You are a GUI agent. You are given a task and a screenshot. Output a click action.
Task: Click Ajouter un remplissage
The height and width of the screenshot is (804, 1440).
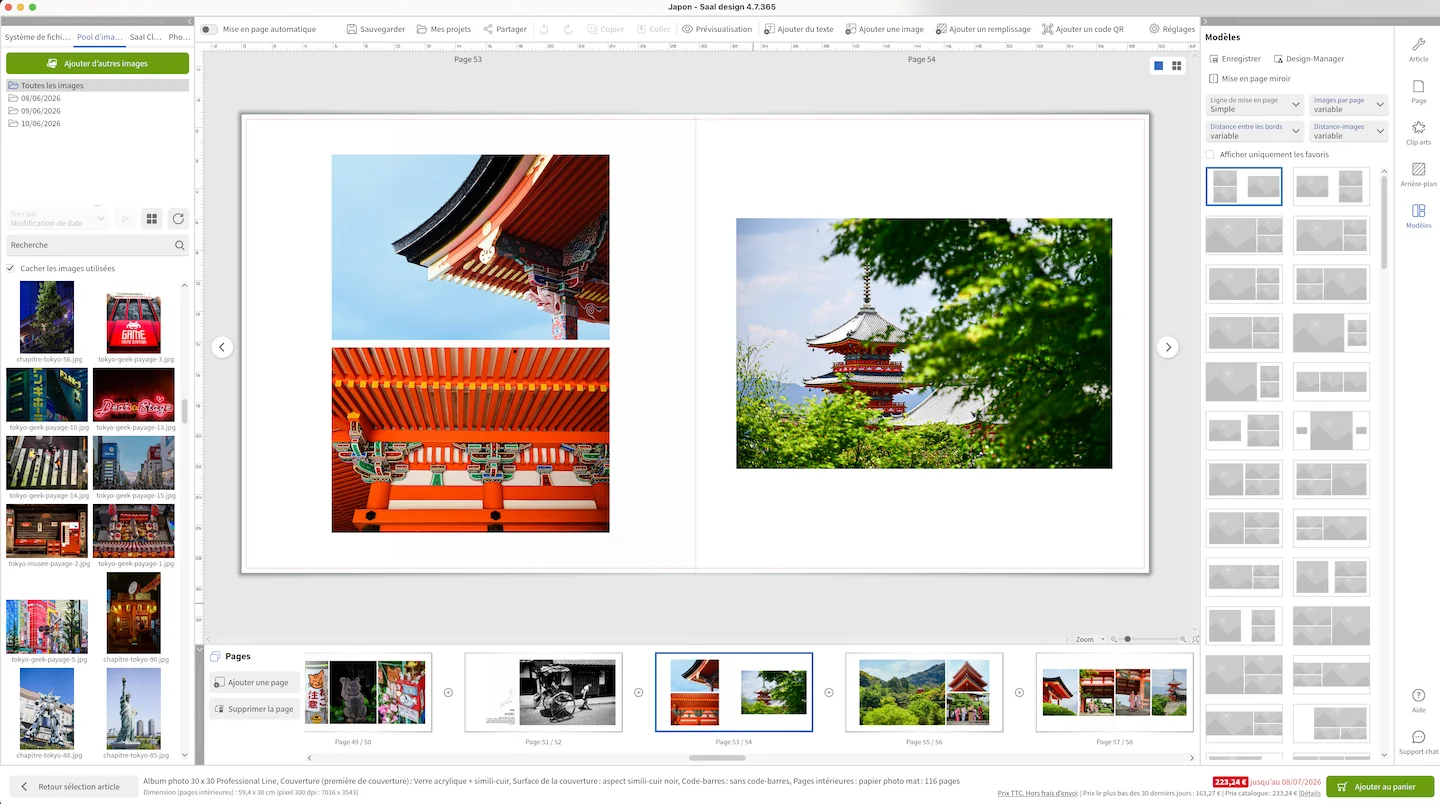(x=983, y=29)
